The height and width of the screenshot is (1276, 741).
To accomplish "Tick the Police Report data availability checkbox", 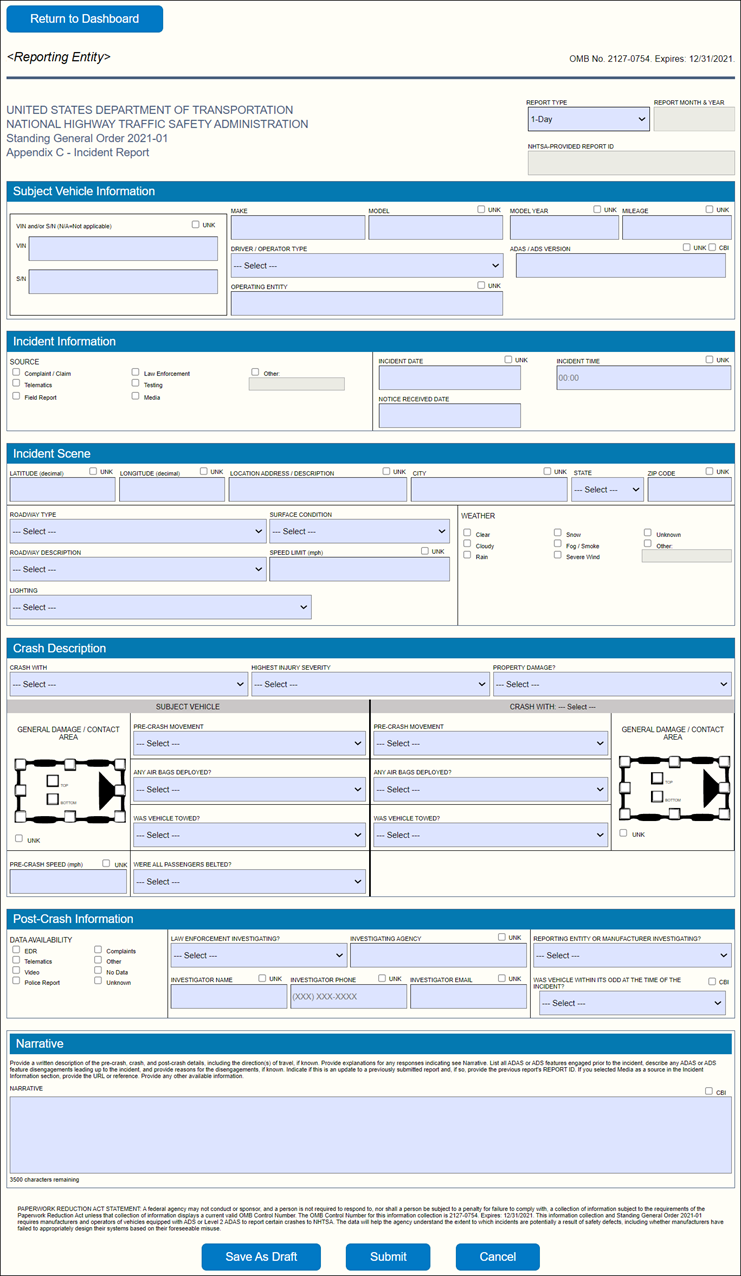I will pyautogui.click(x=16, y=981).
